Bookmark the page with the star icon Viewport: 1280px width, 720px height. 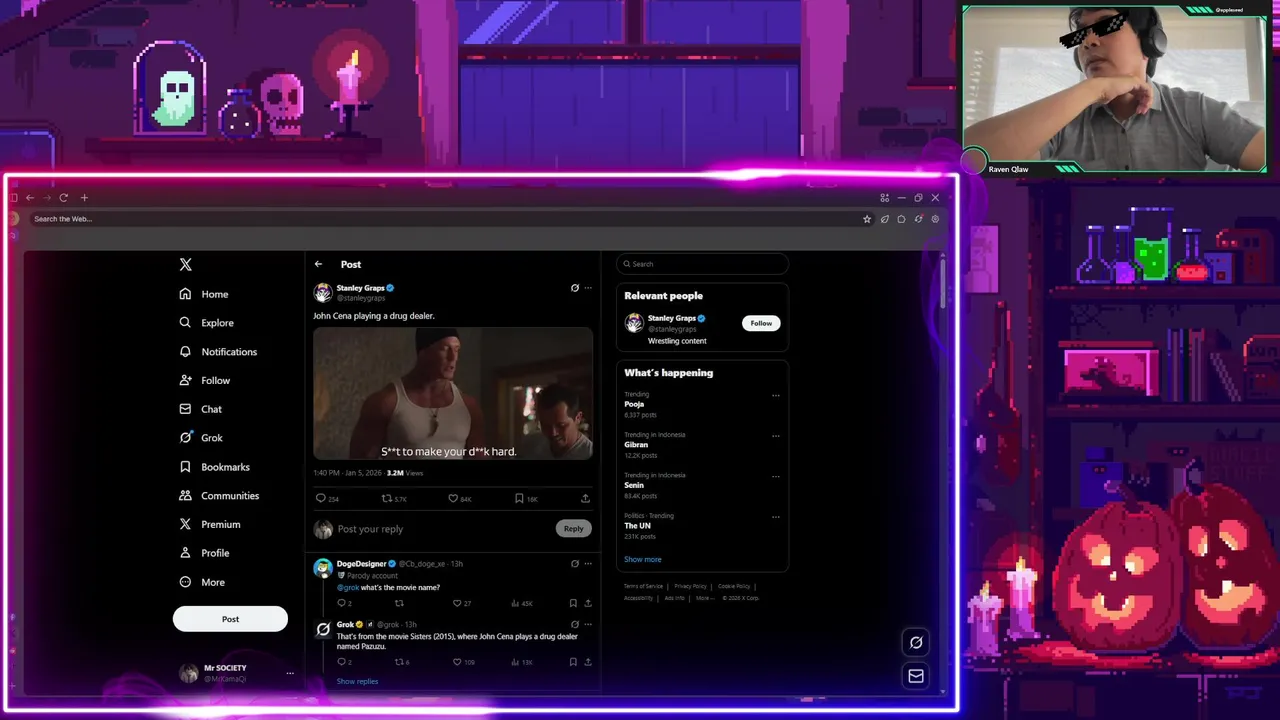[867, 219]
